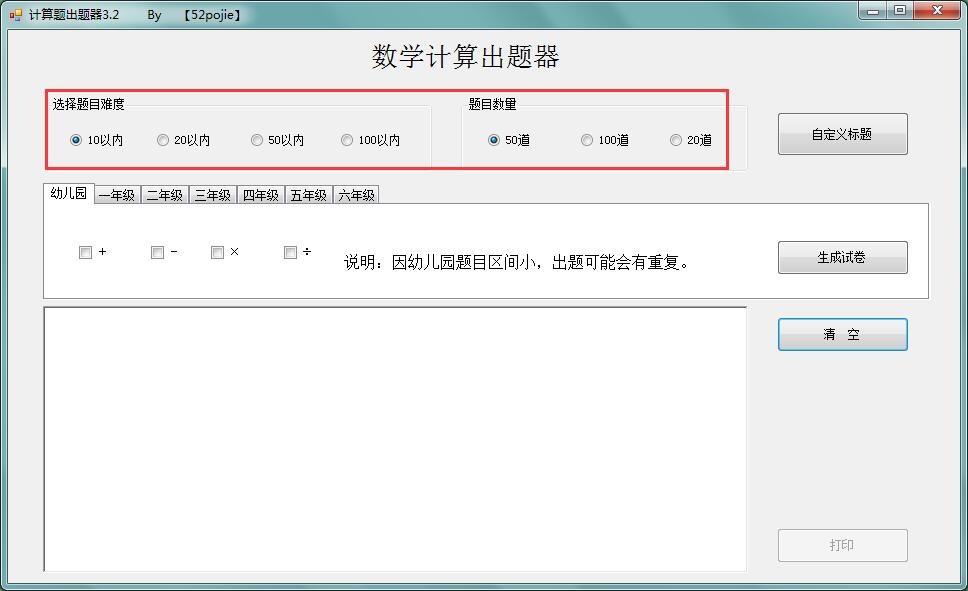This screenshot has width=968, height=591.
Task: Click inside the large output text area
Action: click(x=395, y=439)
